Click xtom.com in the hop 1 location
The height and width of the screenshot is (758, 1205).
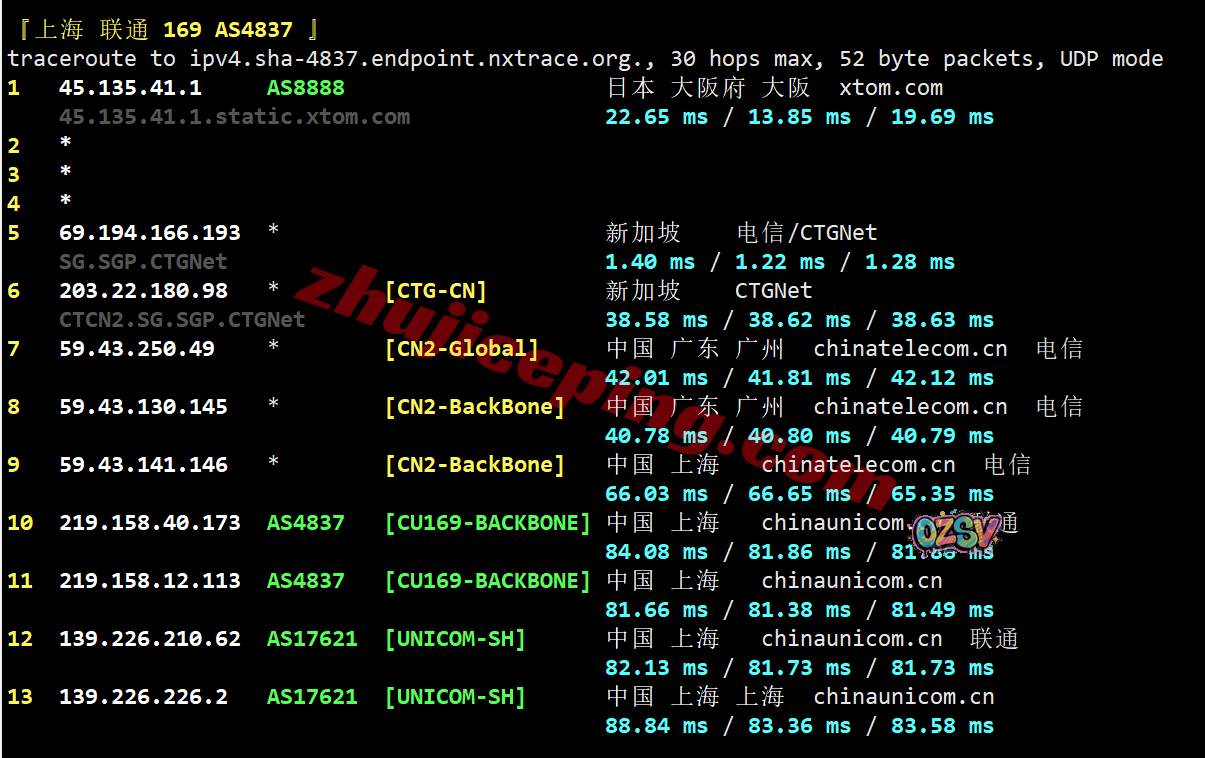[x=890, y=88]
